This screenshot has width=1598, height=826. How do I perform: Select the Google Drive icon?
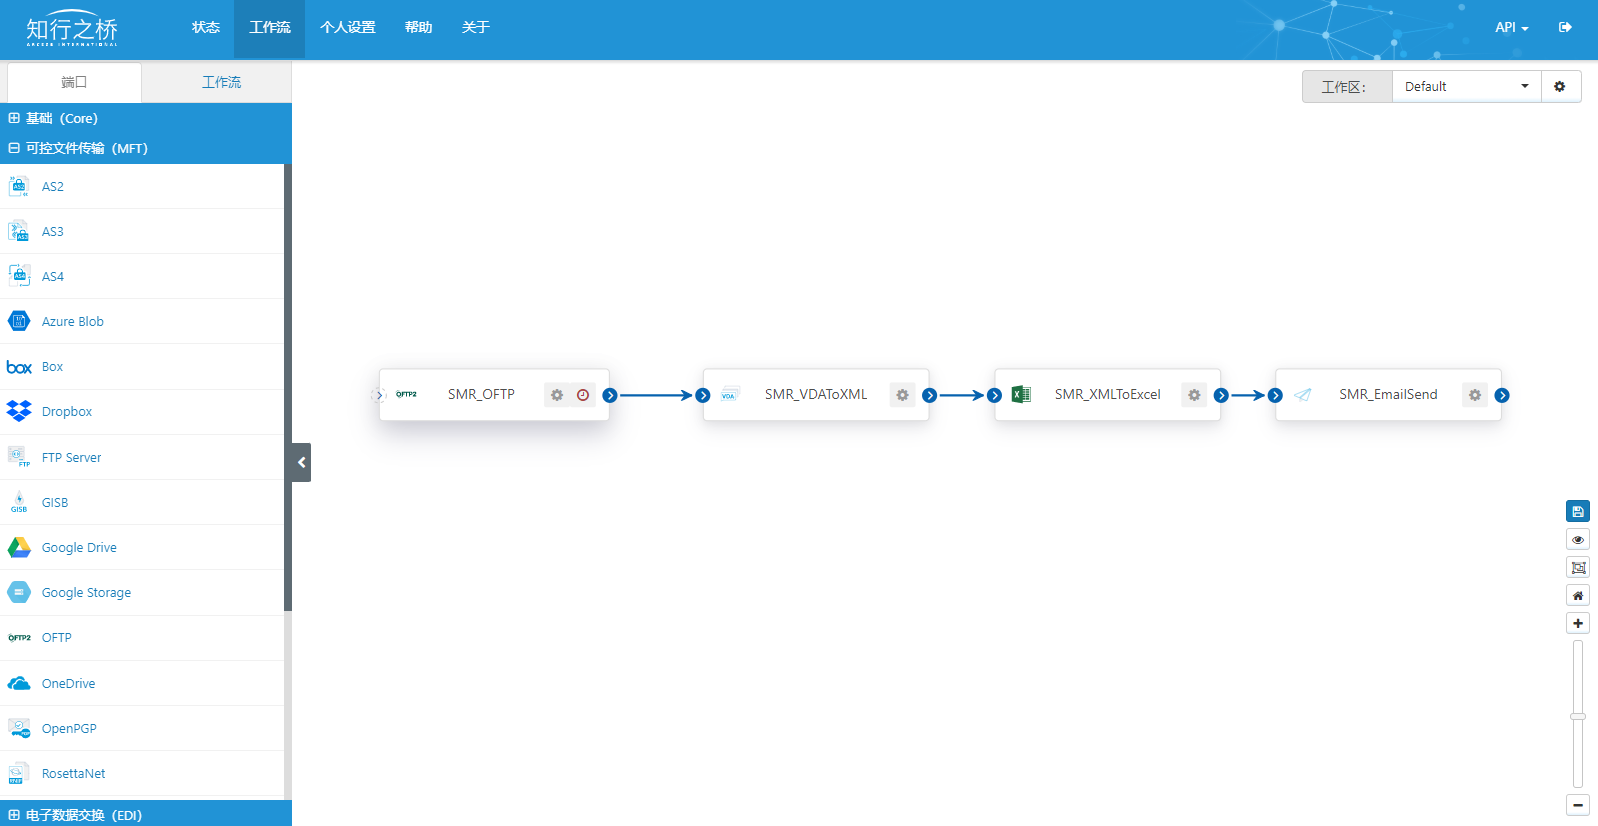(x=19, y=547)
